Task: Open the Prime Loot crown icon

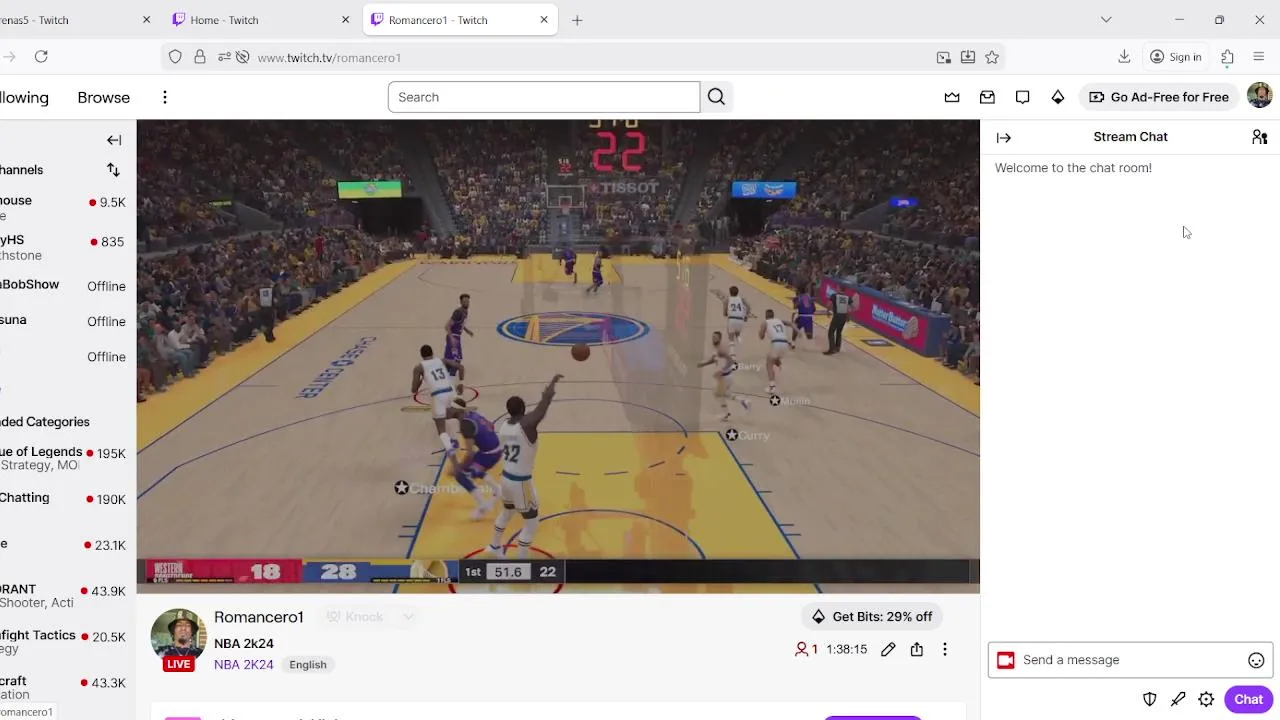Action: point(952,97)
